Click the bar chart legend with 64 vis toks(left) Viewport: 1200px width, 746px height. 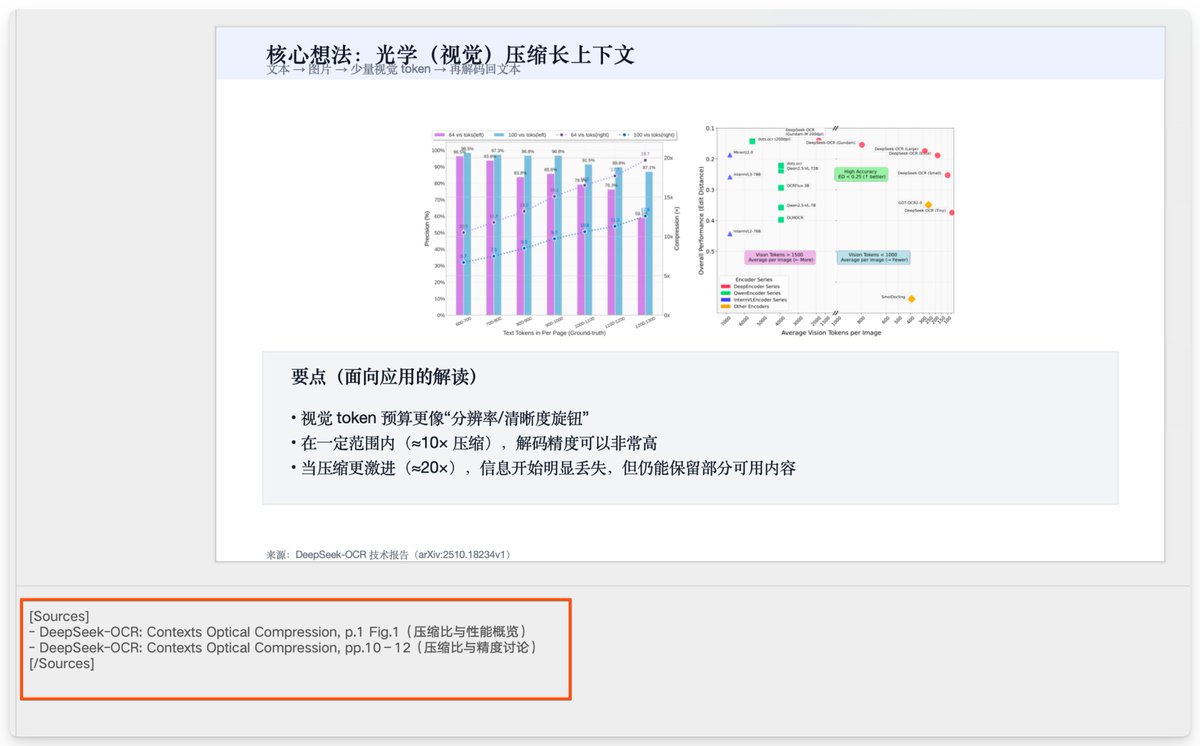coord(555,134)
